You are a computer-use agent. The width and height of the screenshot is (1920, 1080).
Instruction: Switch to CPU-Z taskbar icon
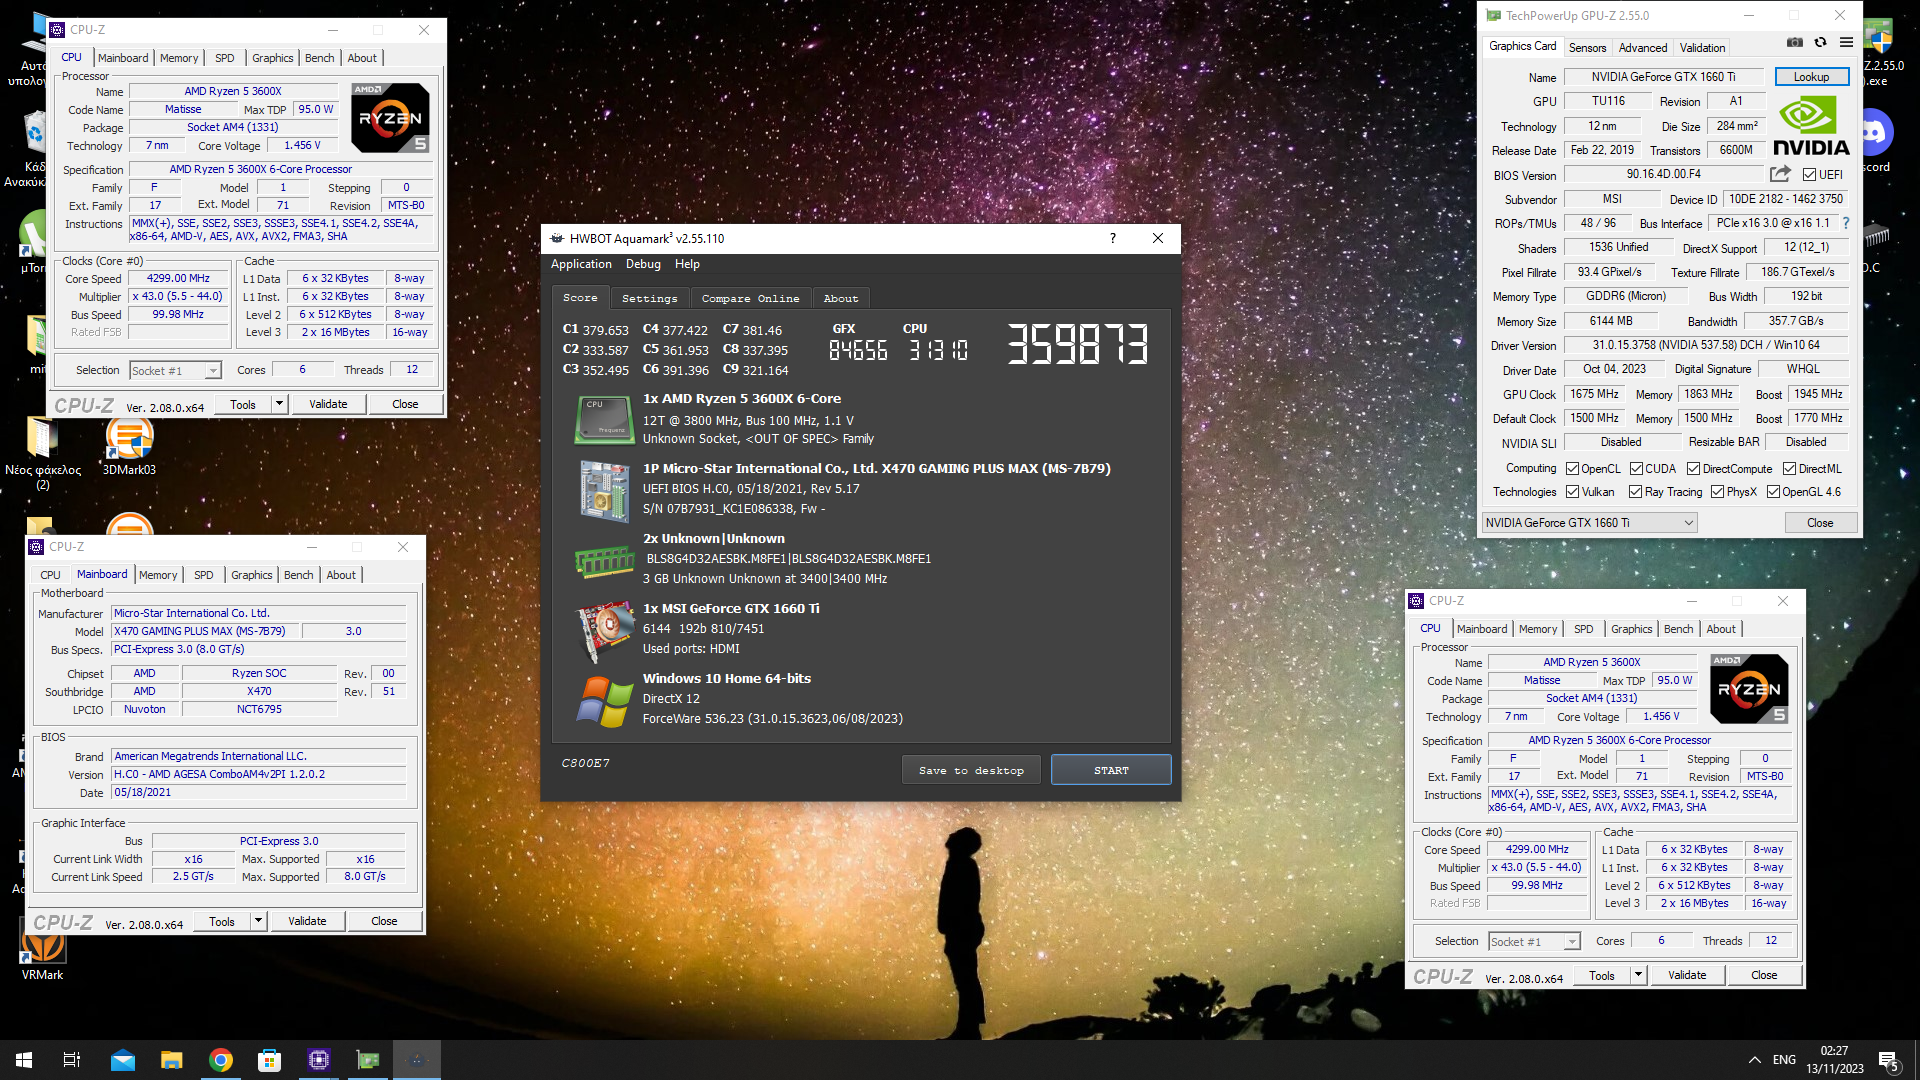pyautogui.click(x=319, y=1060)
